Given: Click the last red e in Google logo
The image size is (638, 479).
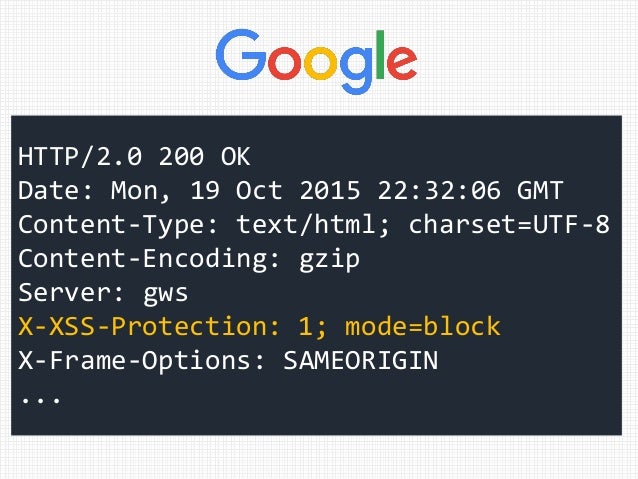Looking at the screenshot, I should pos(402,63).
